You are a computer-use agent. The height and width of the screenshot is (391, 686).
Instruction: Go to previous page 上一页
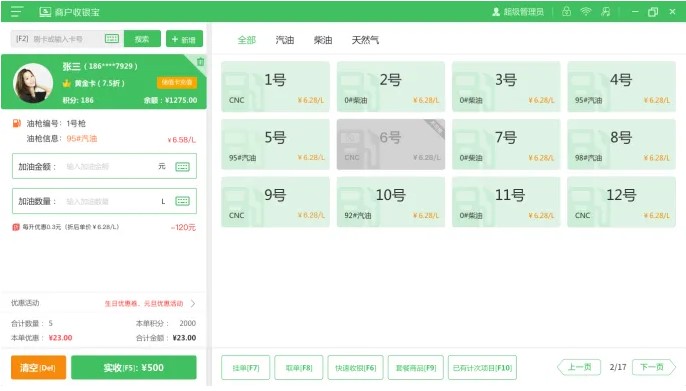[x=578, y=367]
